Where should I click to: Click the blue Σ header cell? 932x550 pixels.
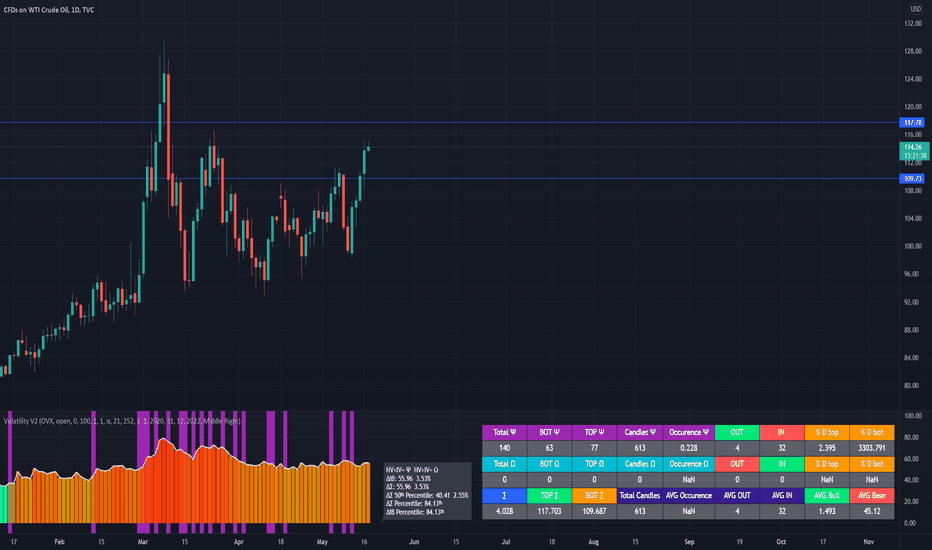point(504,495)
